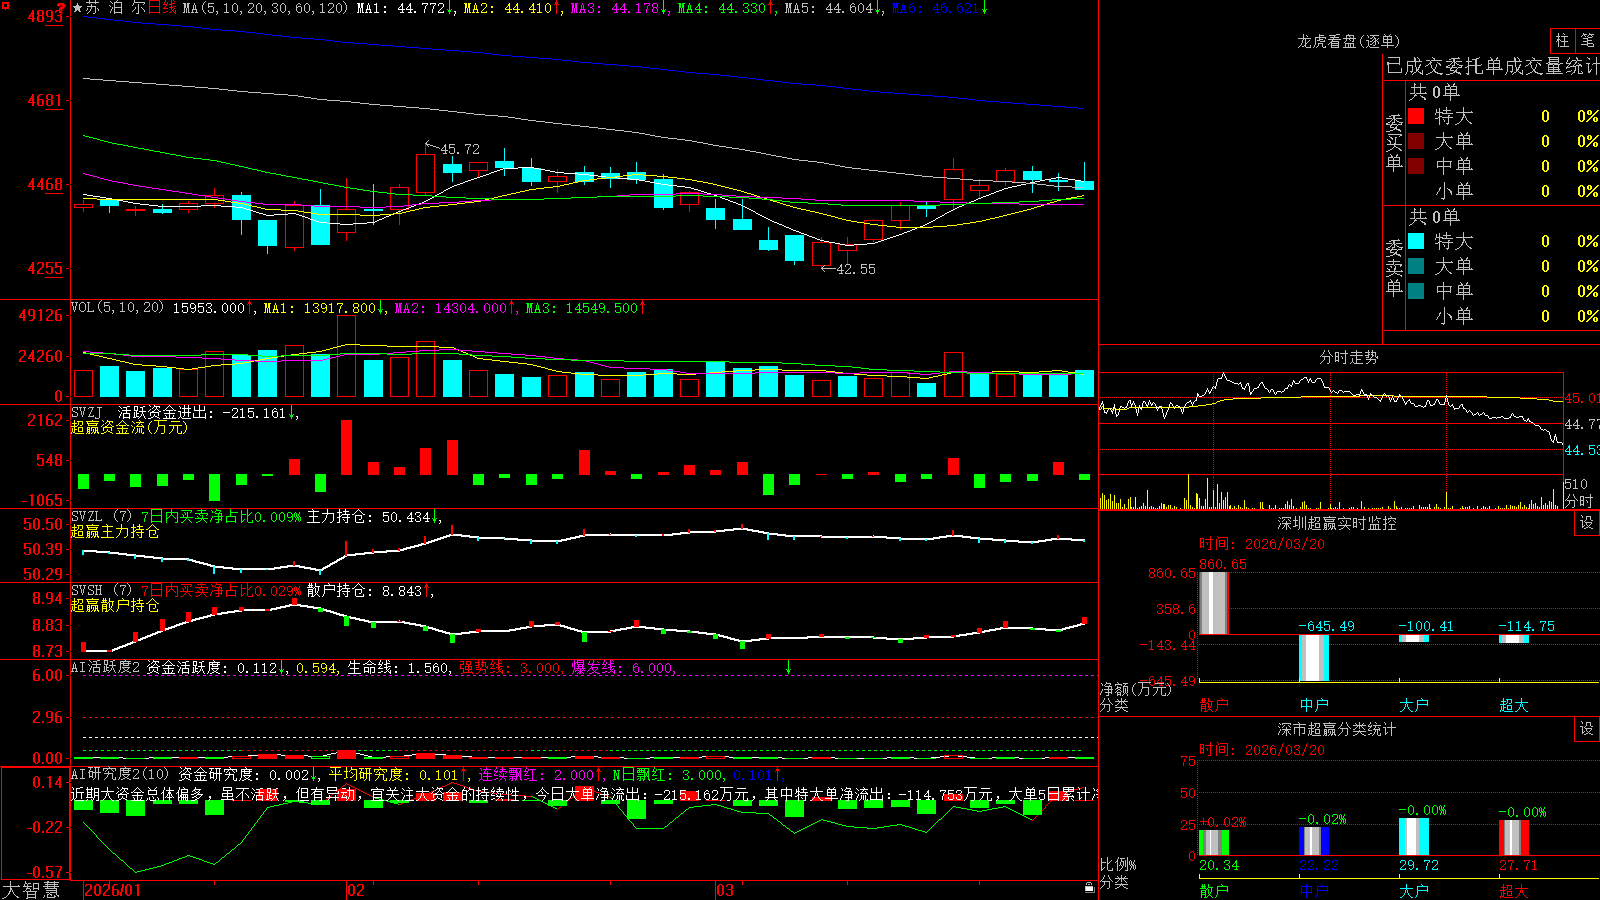
Task: Click the tall red volume bar in late March
Action: tap(953, 375)
